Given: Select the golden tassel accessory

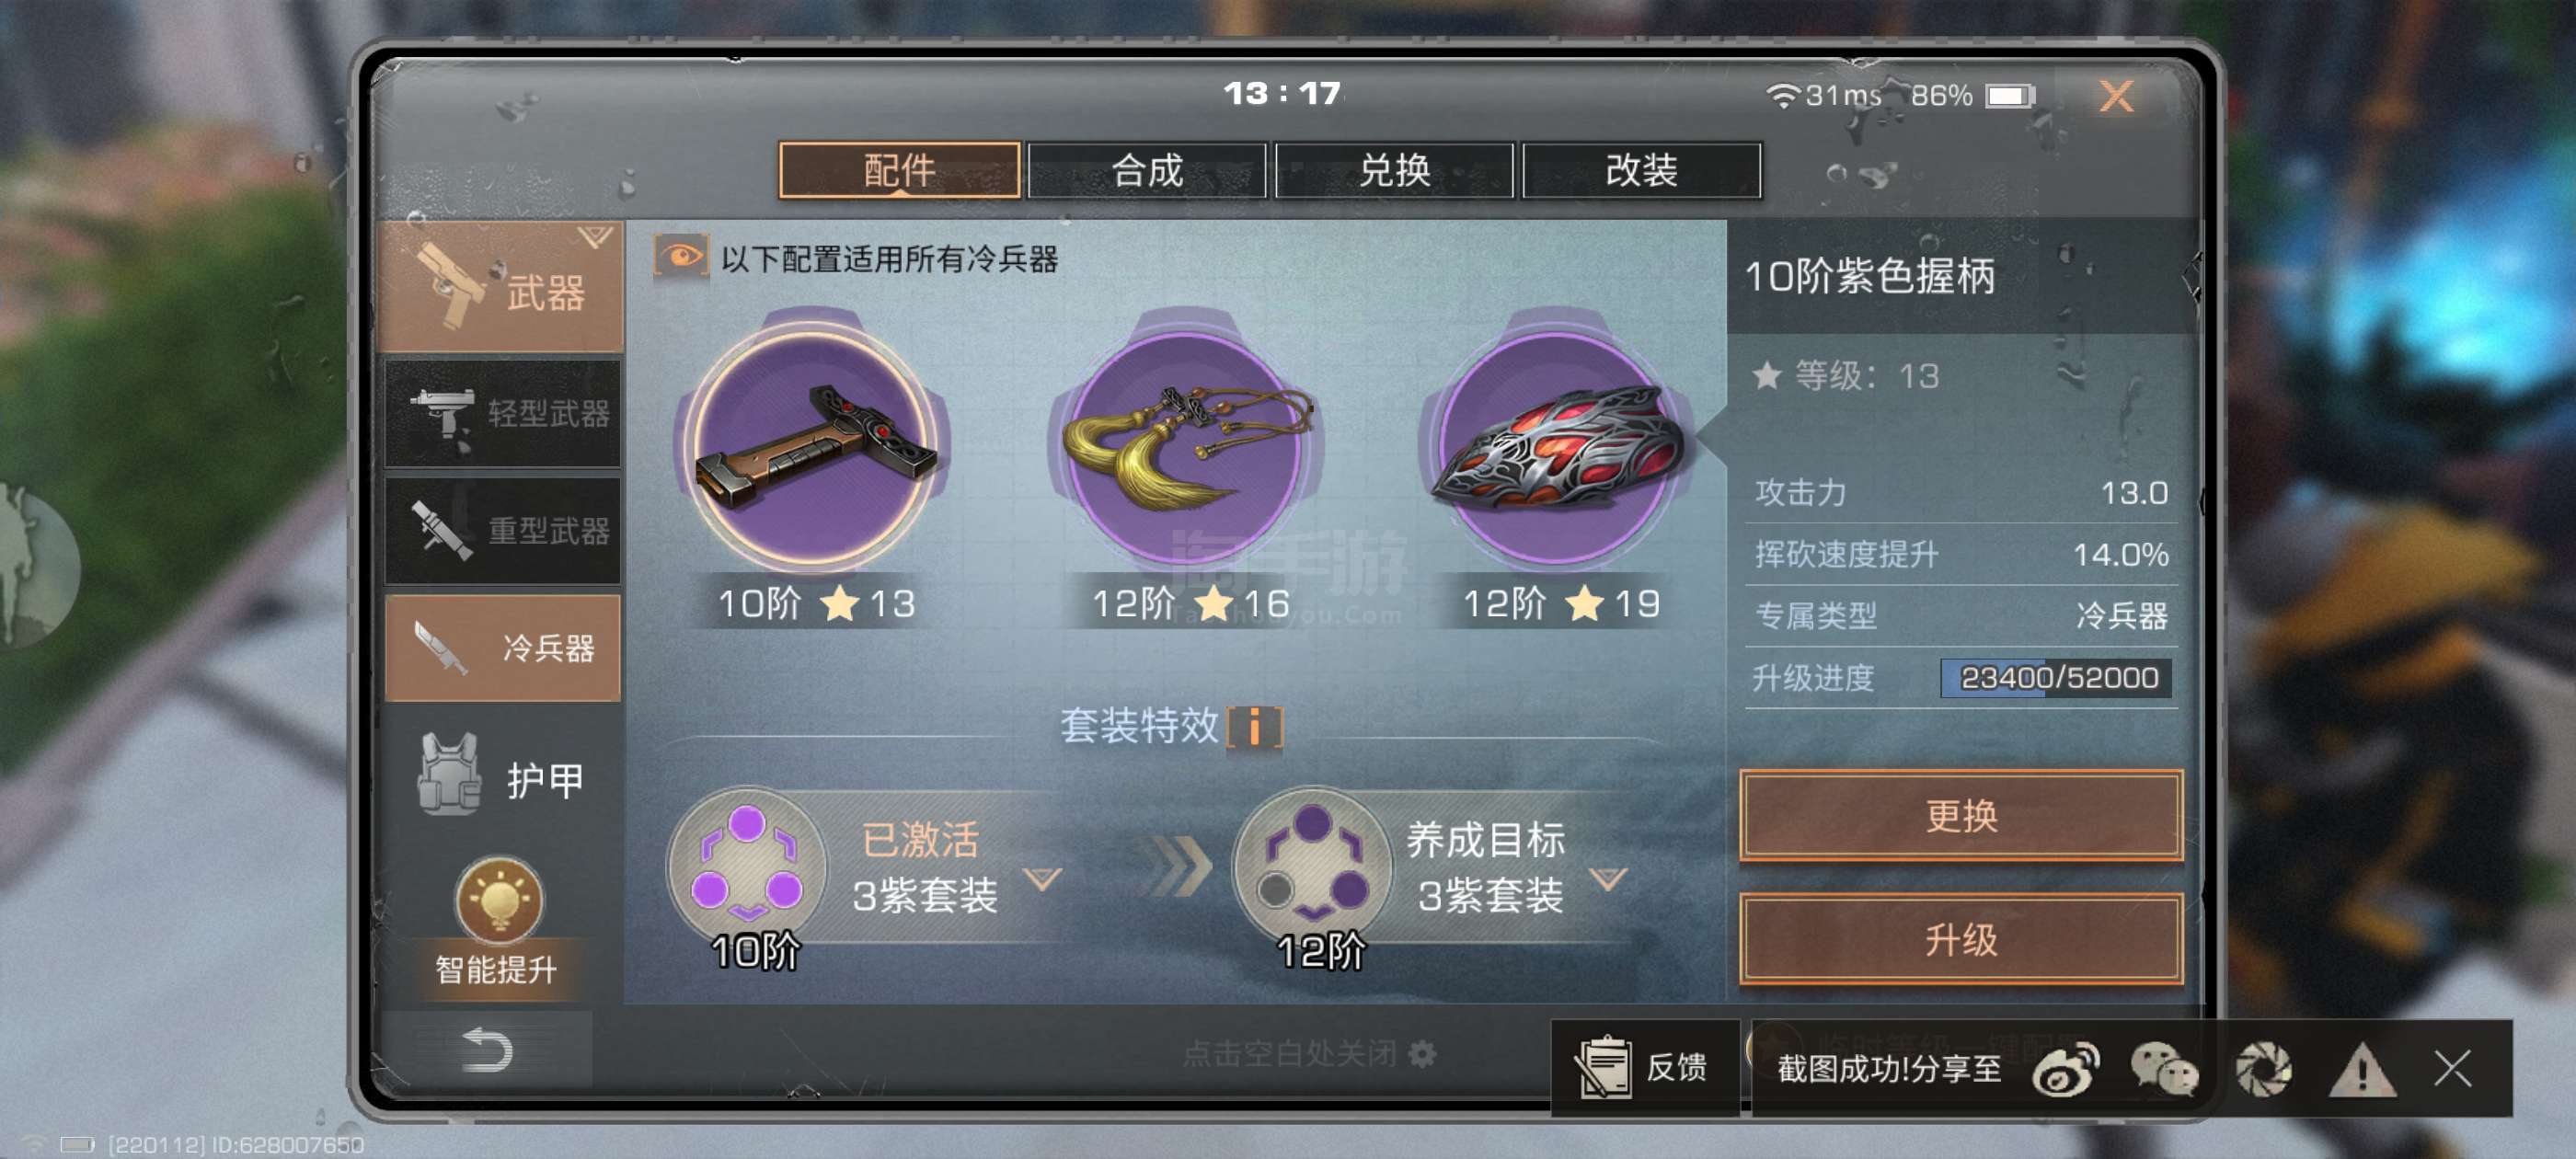Looking at the screenshot, I should pos(1187,447).
